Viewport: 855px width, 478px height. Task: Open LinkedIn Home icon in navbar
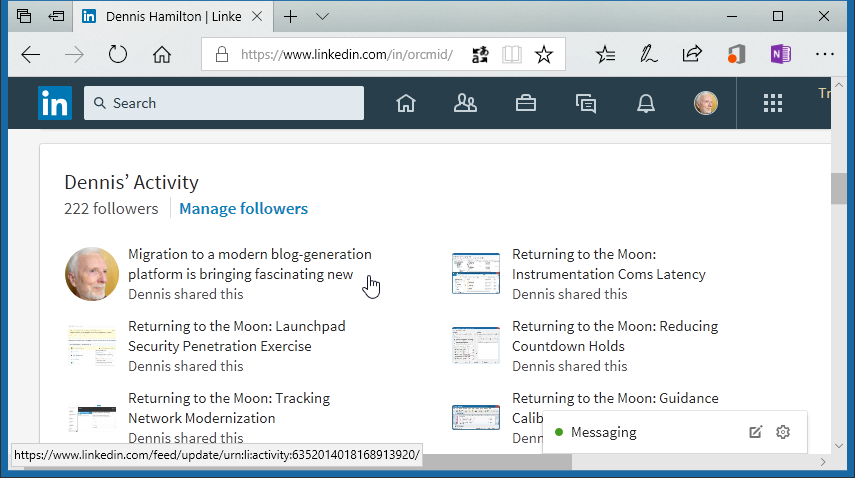(405, 103)
